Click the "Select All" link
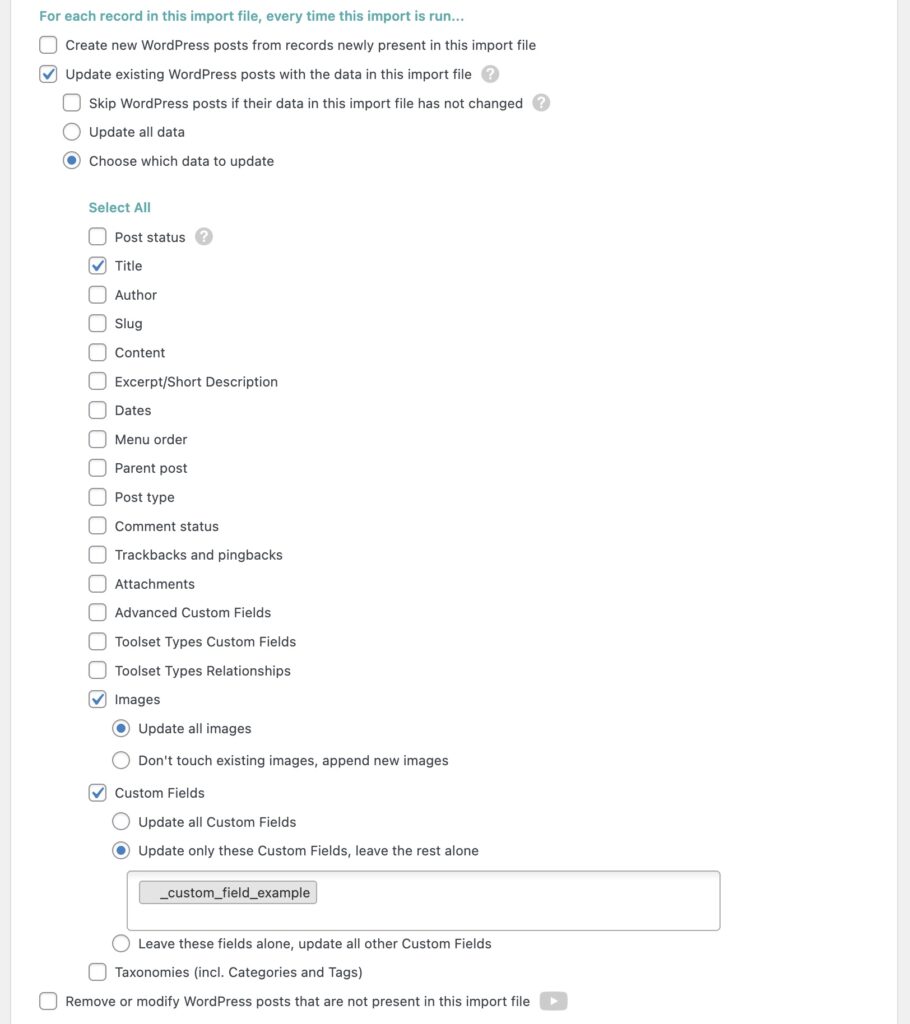Screen dimensions: 910x1024 point(119,207)
